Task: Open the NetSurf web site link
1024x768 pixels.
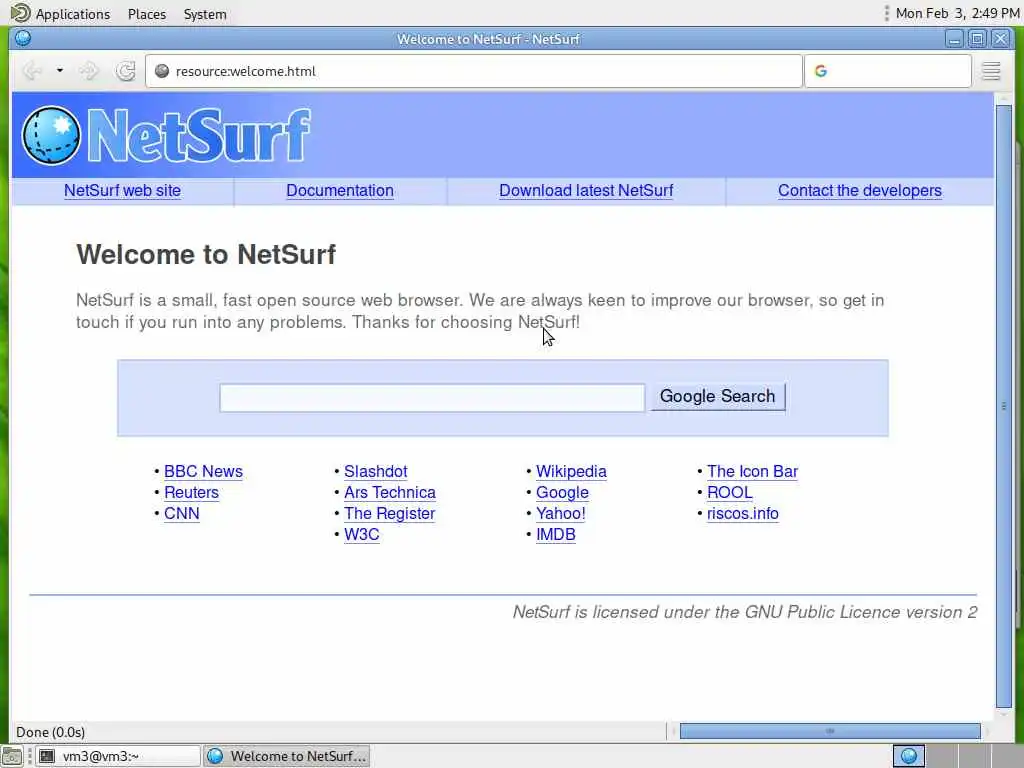Action: (x=122, y=191)
